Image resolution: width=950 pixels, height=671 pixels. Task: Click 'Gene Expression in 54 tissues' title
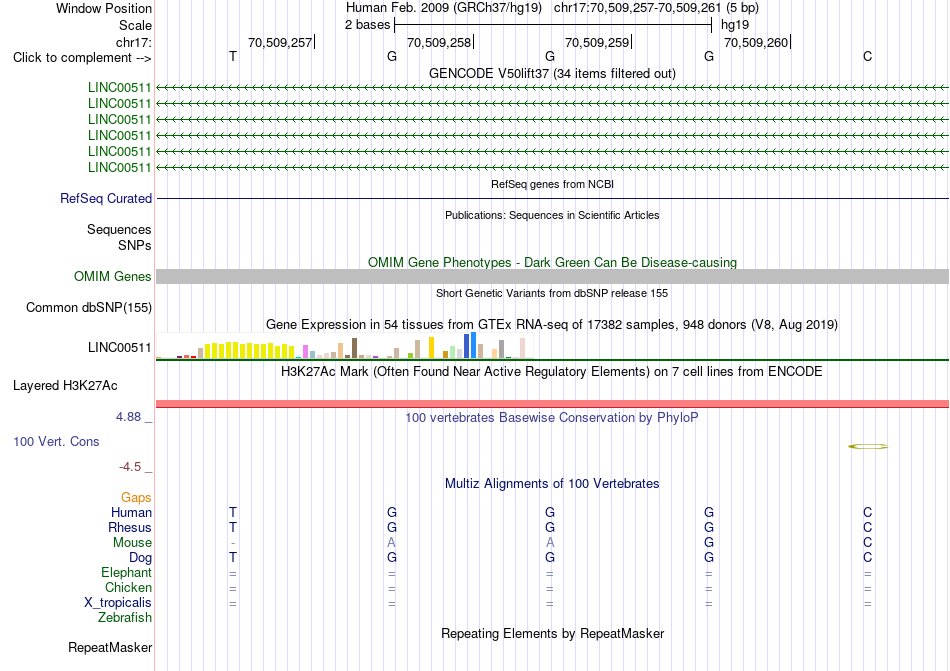coord(552,325)
